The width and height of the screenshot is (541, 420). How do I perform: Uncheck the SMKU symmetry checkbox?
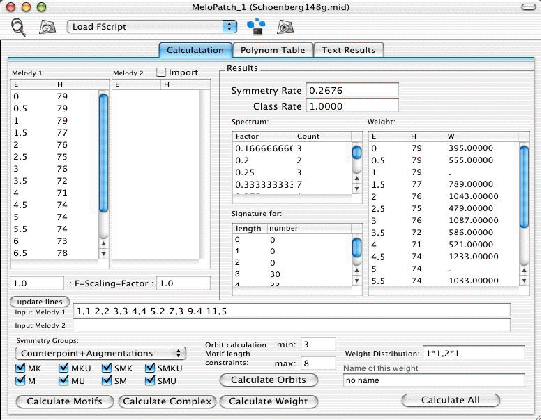150,368
